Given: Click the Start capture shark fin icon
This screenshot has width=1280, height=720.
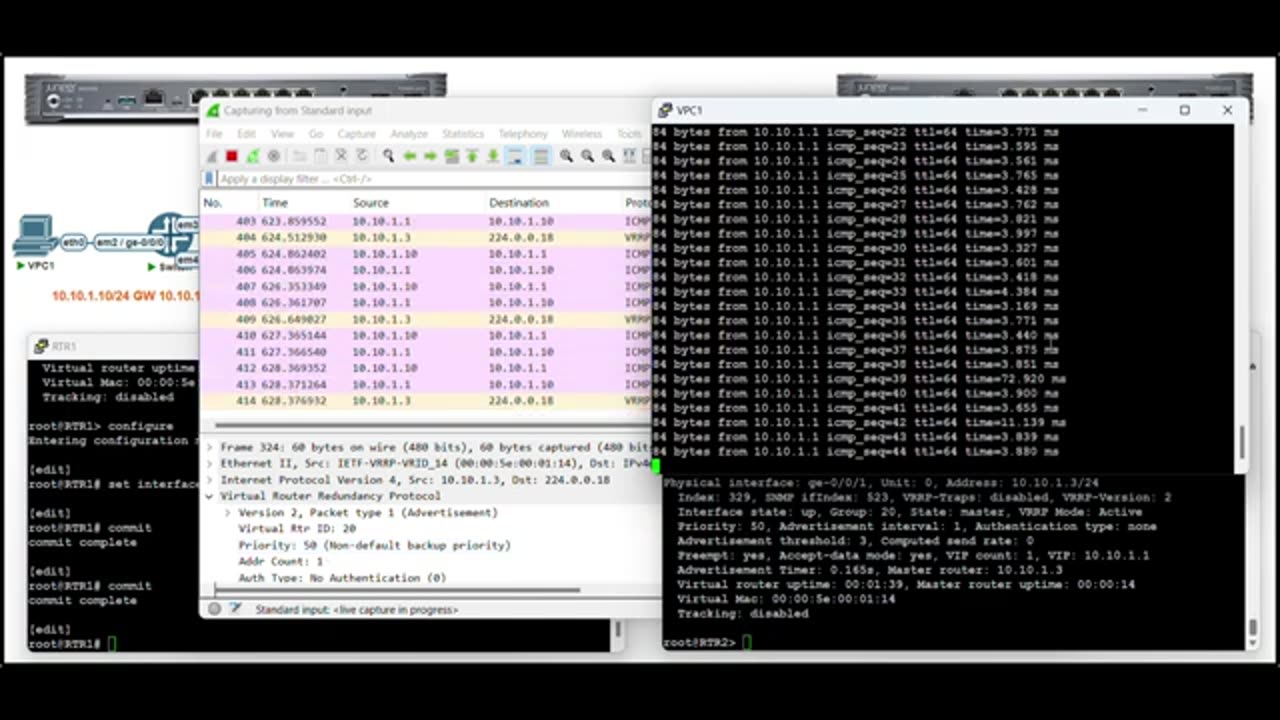Looking at the screenshot, I should [x=212, y=156].
